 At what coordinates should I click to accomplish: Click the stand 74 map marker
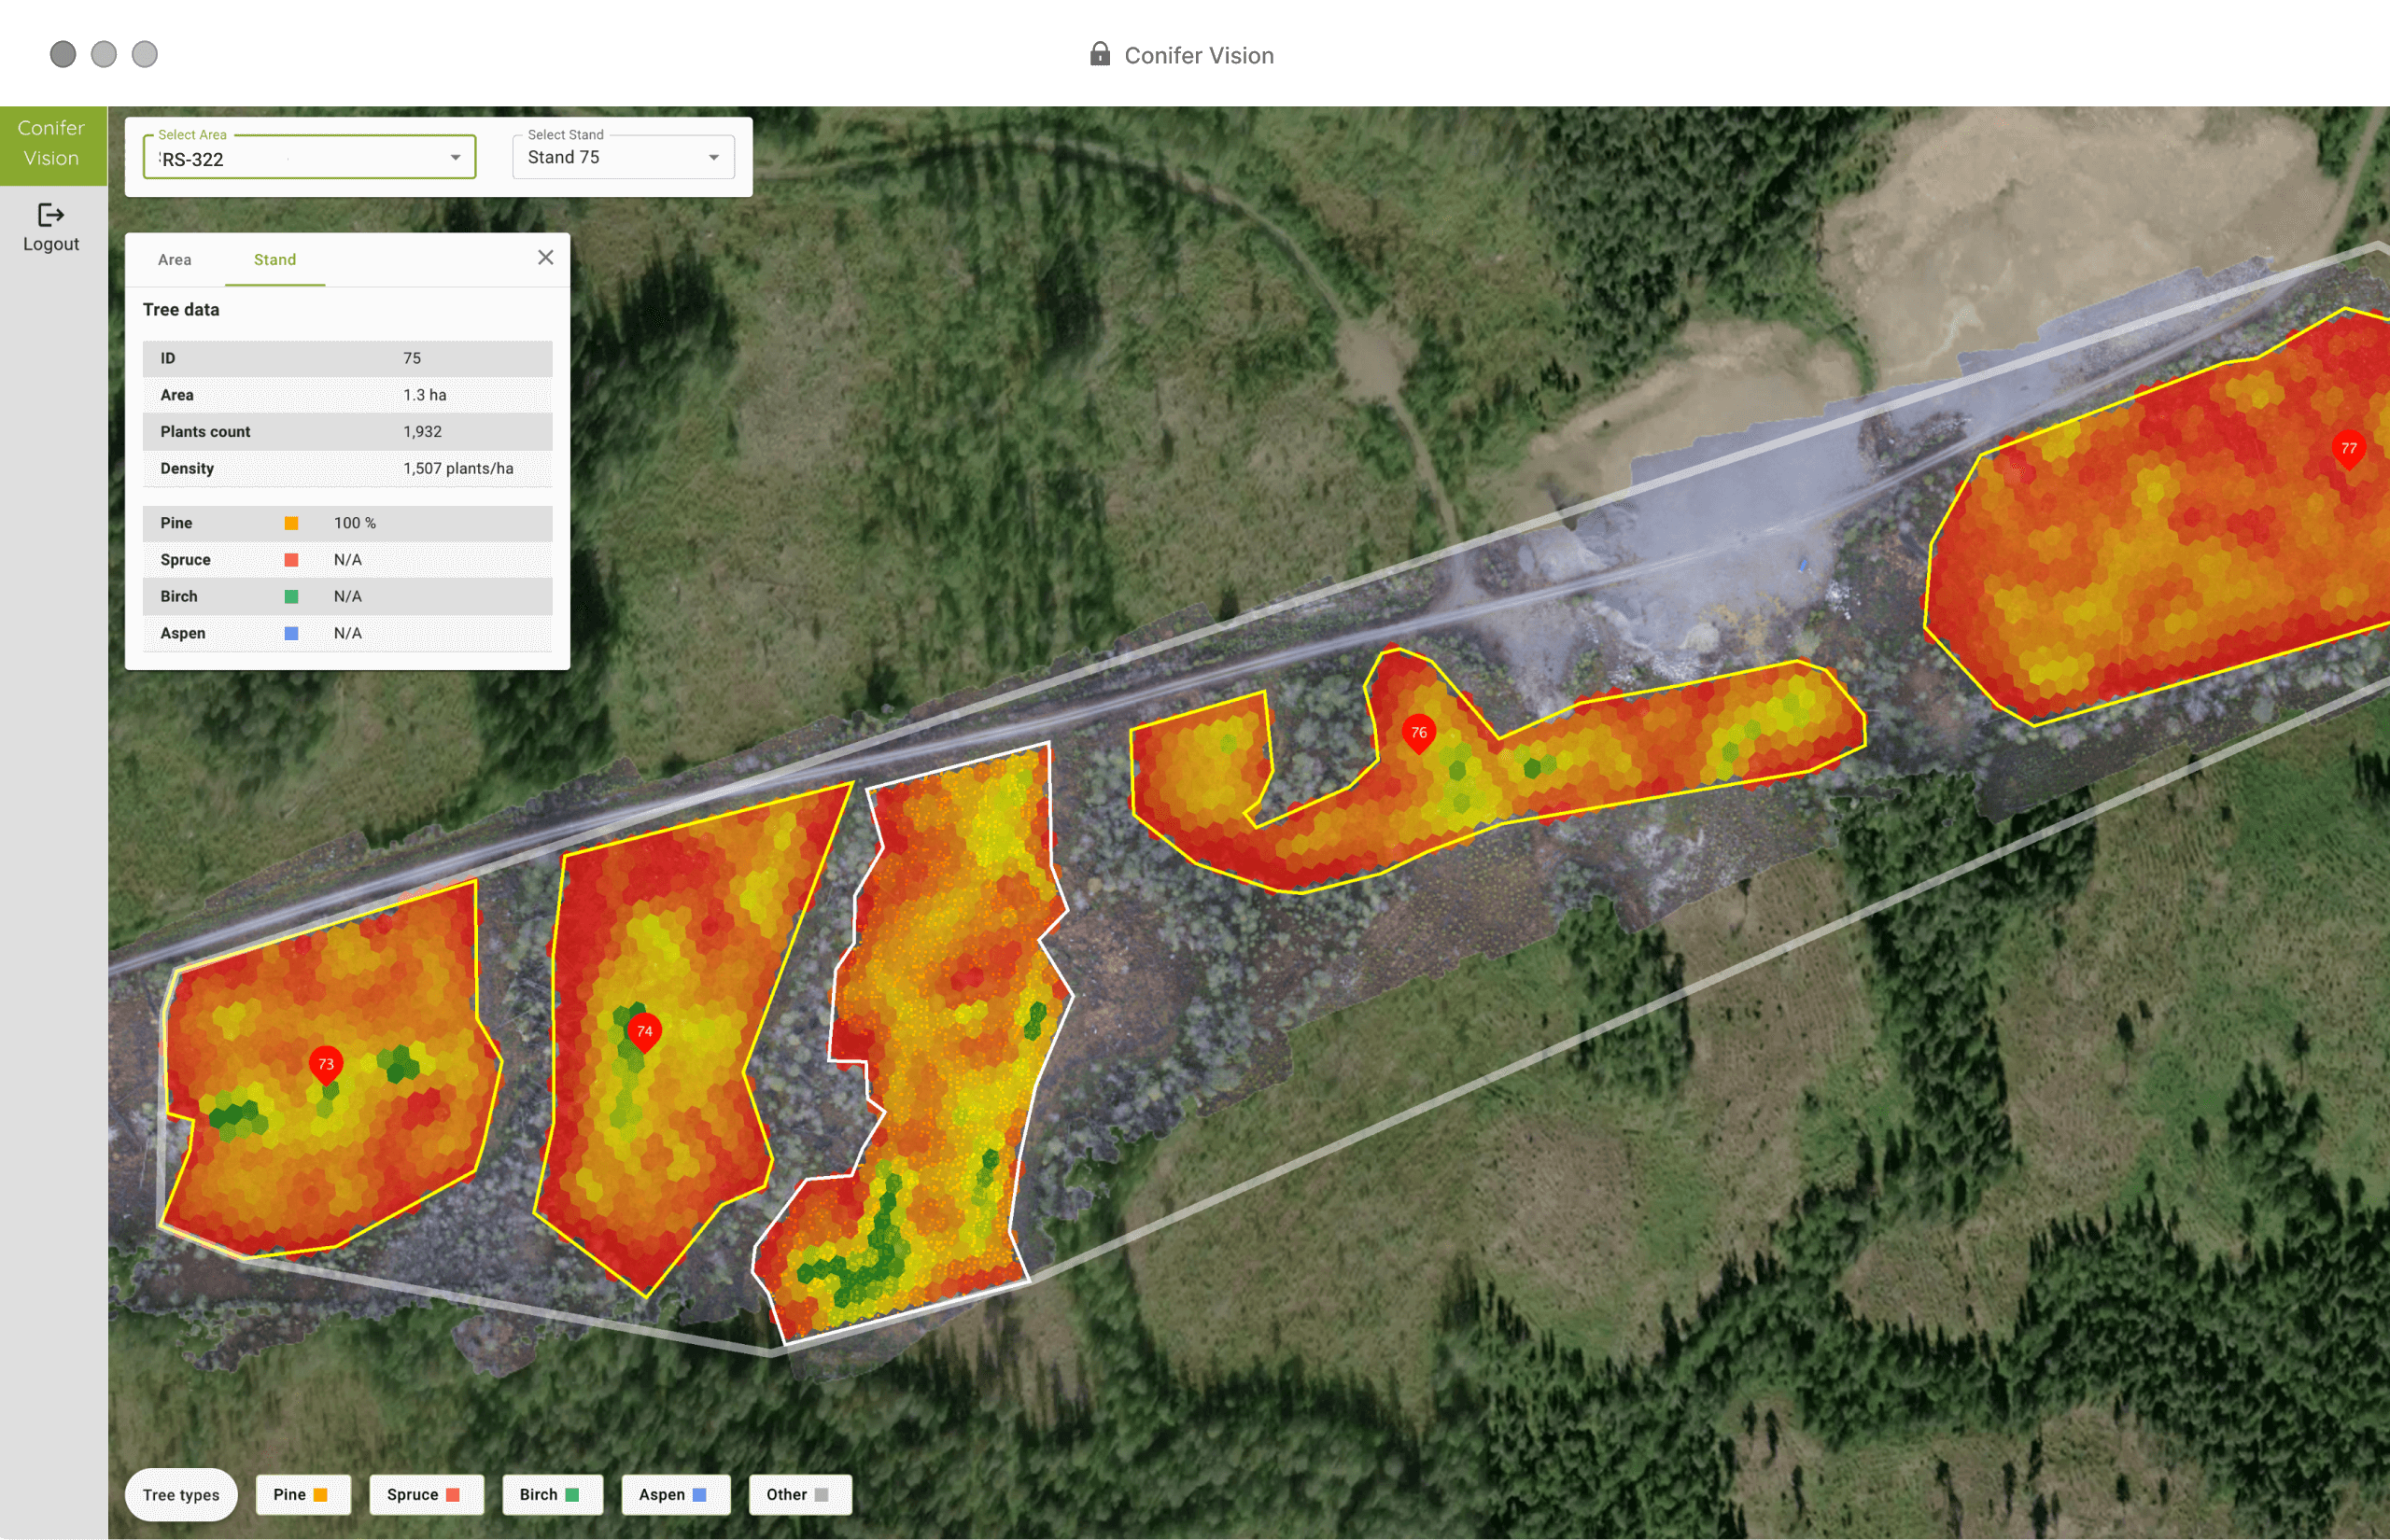tap(644, 1031)
